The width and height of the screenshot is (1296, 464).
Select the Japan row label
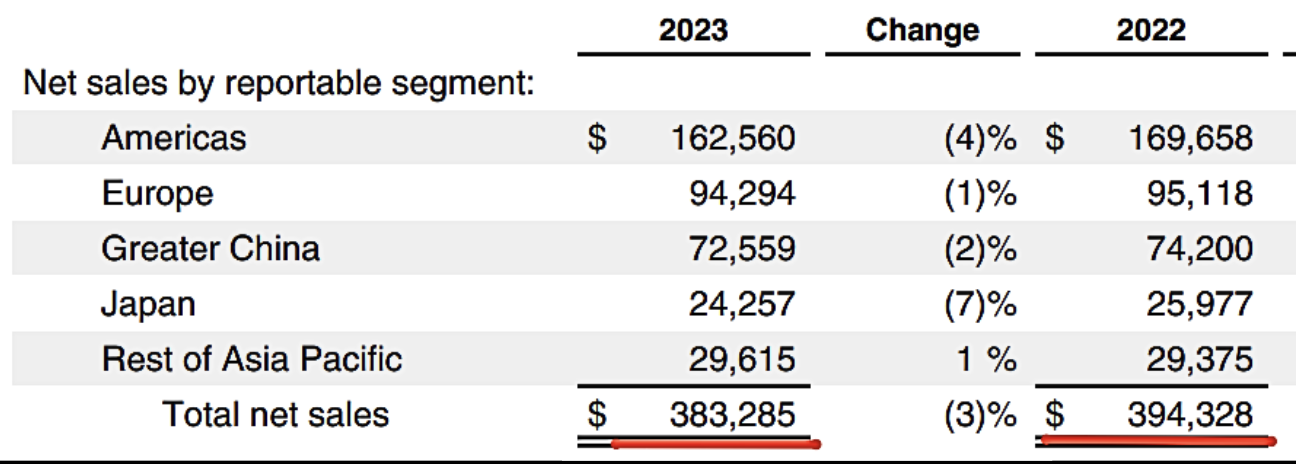tap(147, 303)
